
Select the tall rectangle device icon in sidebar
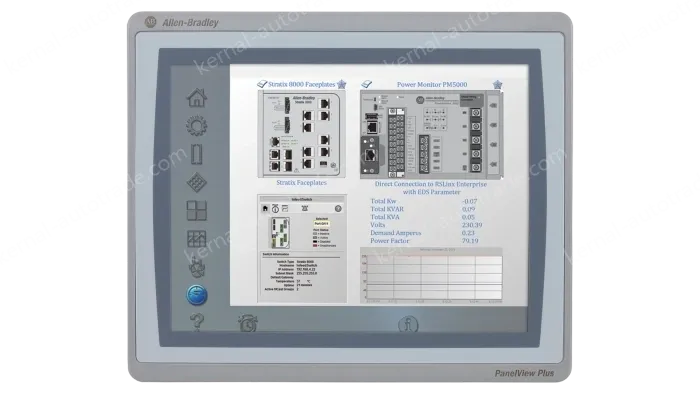196,154
